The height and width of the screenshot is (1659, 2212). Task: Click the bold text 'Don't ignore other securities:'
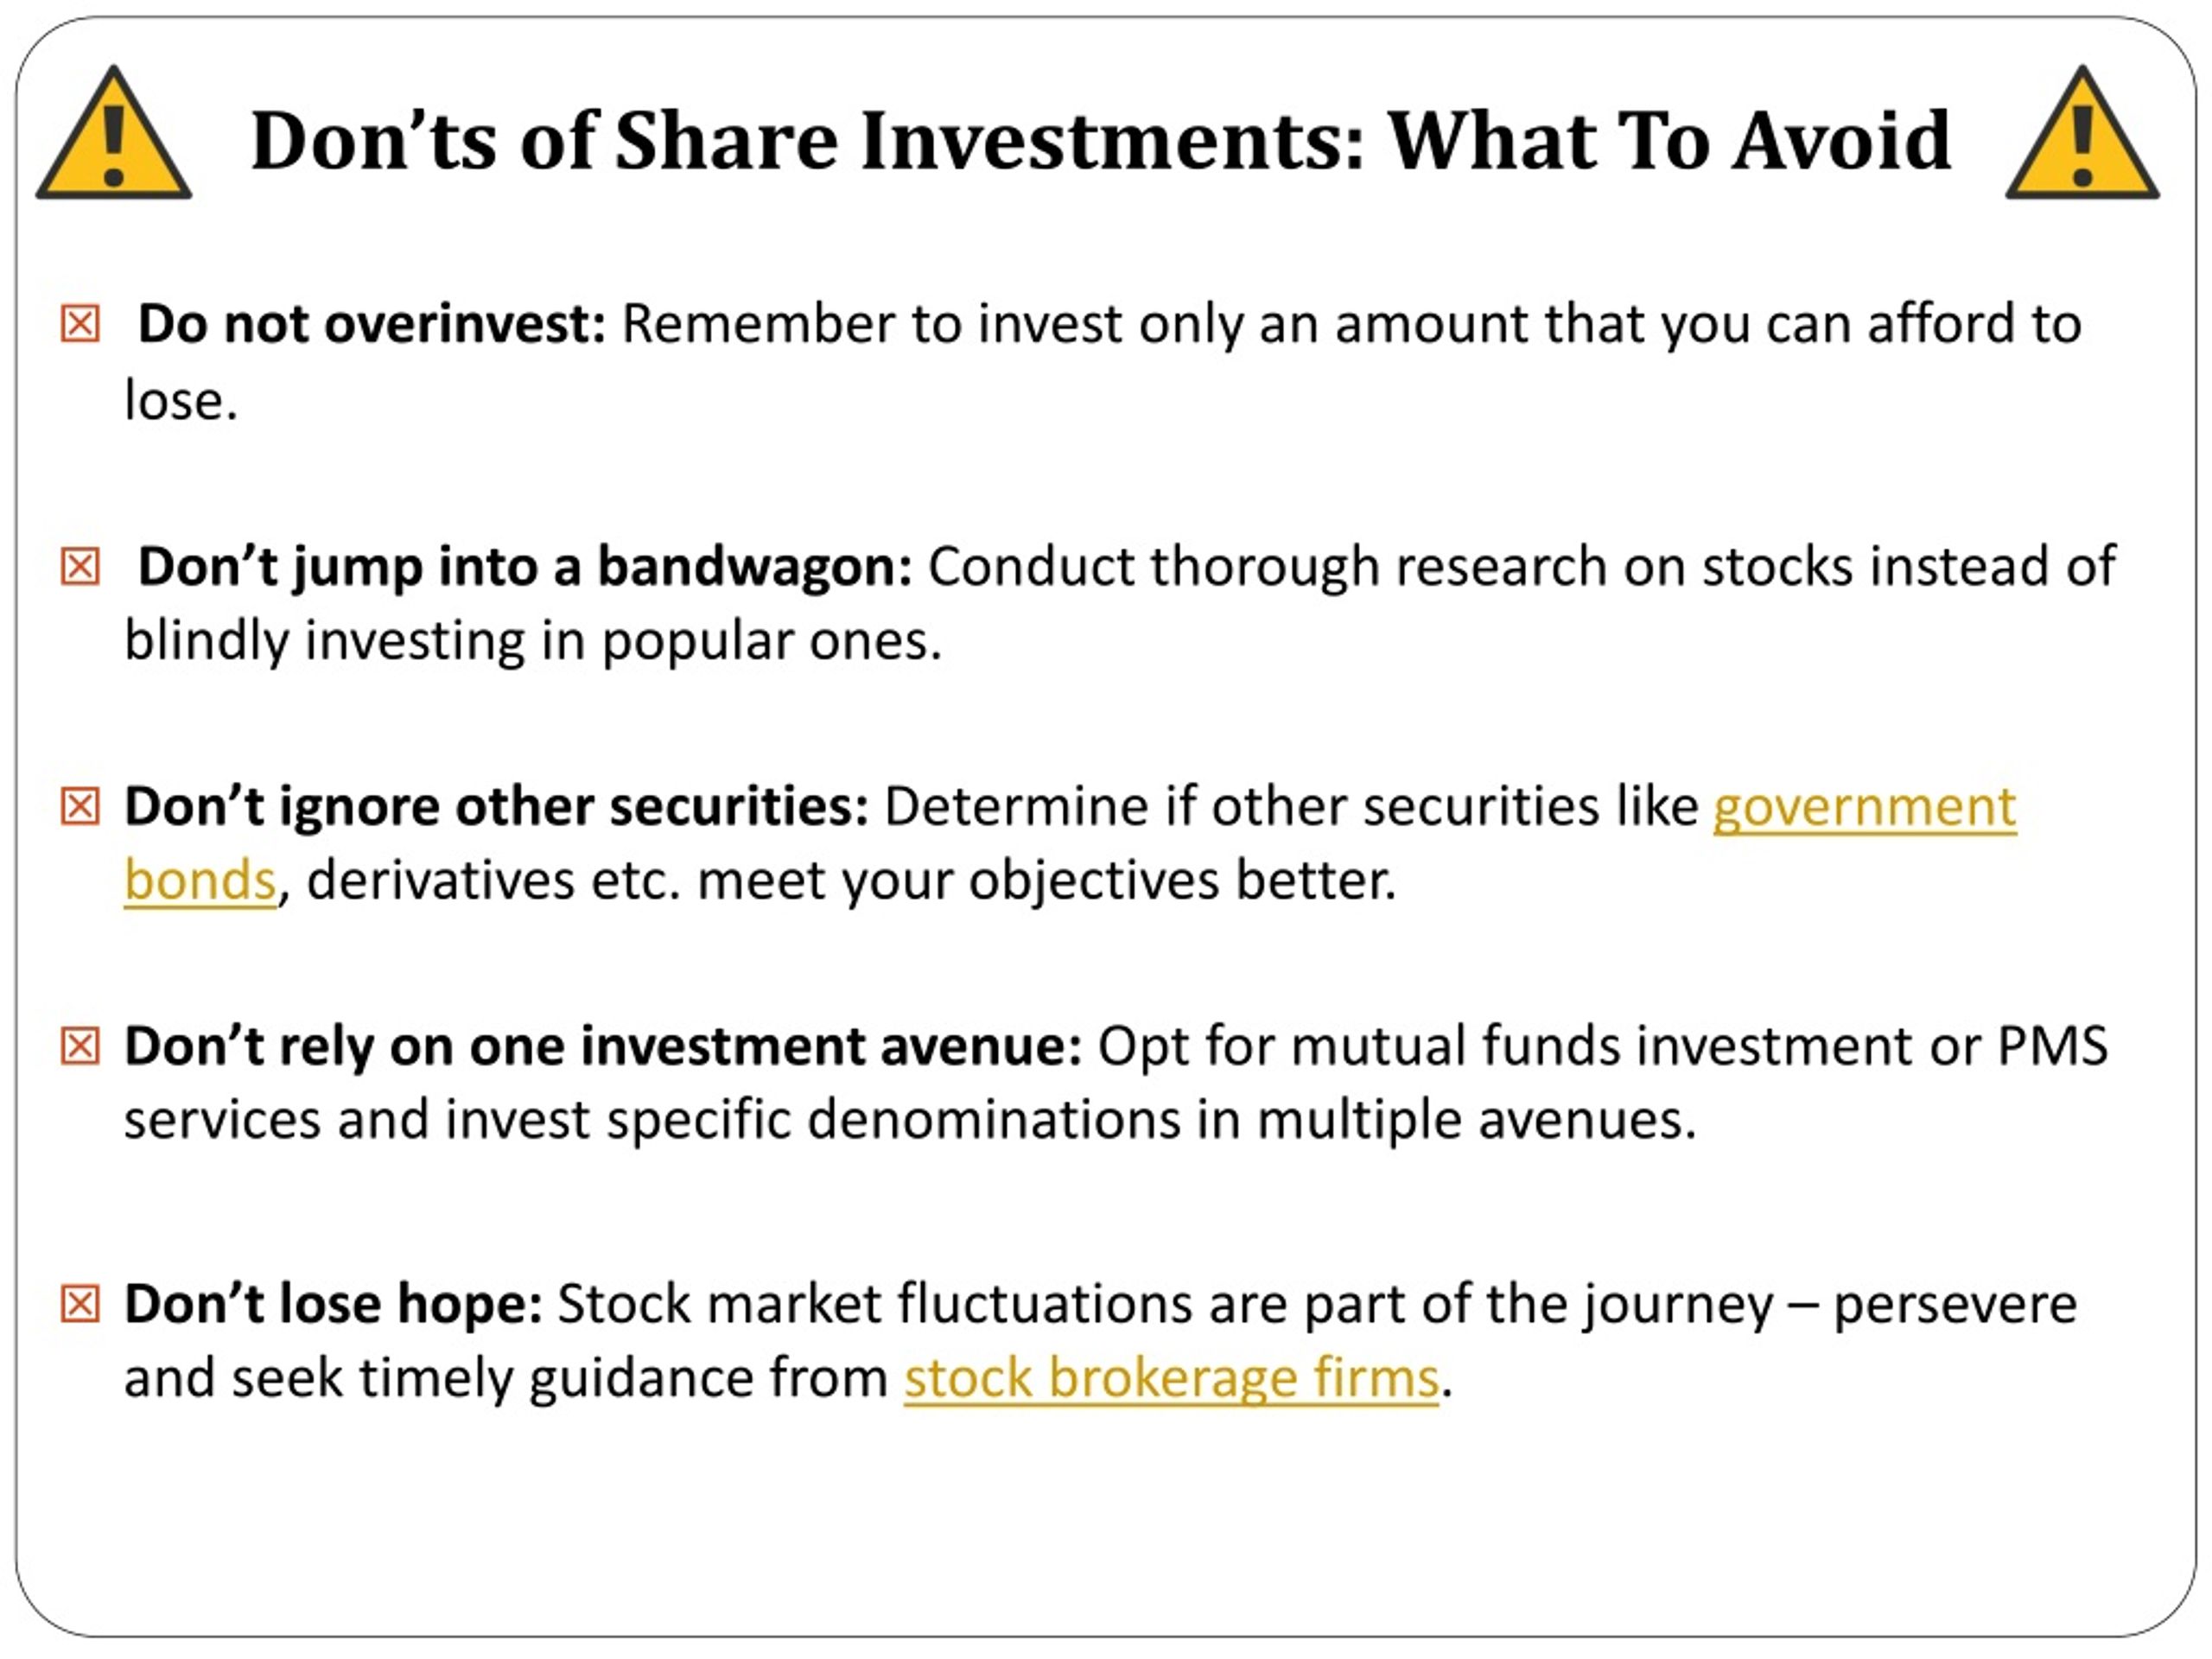(x=496, y=806)
